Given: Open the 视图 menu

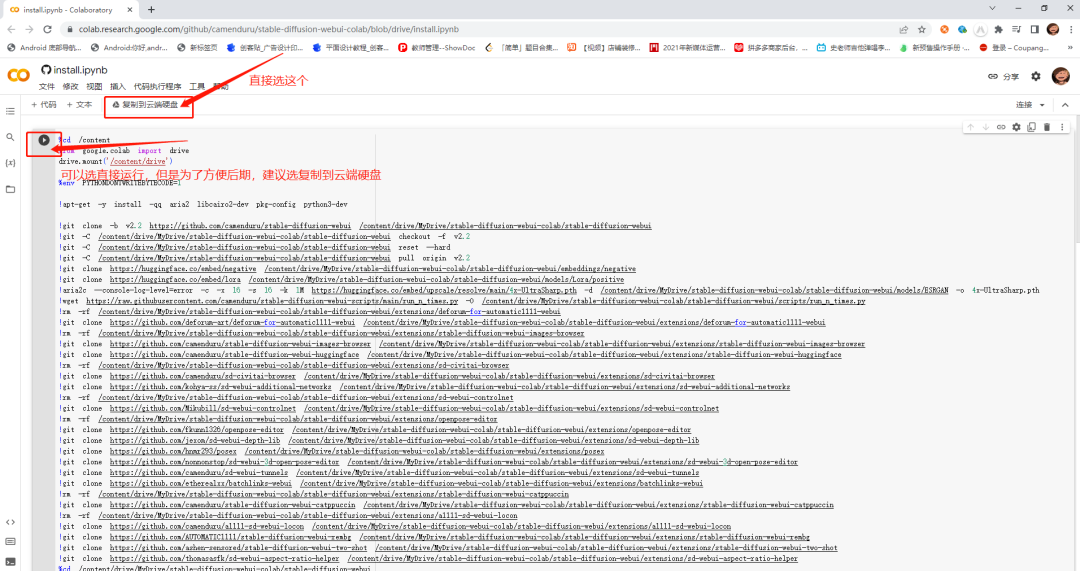Looking at the screenshot, I should [x=94, y=86].
